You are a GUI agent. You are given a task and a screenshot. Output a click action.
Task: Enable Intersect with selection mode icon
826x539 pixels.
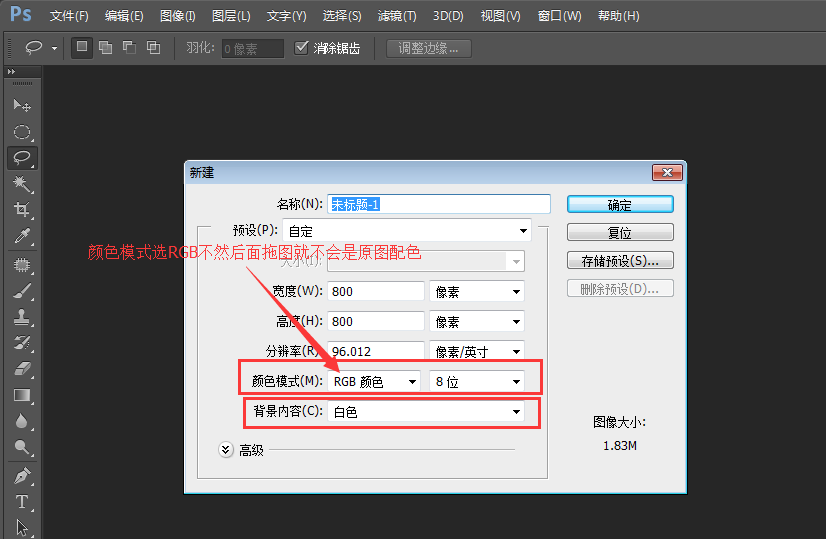pyautogui.click(x=153, y=48)
